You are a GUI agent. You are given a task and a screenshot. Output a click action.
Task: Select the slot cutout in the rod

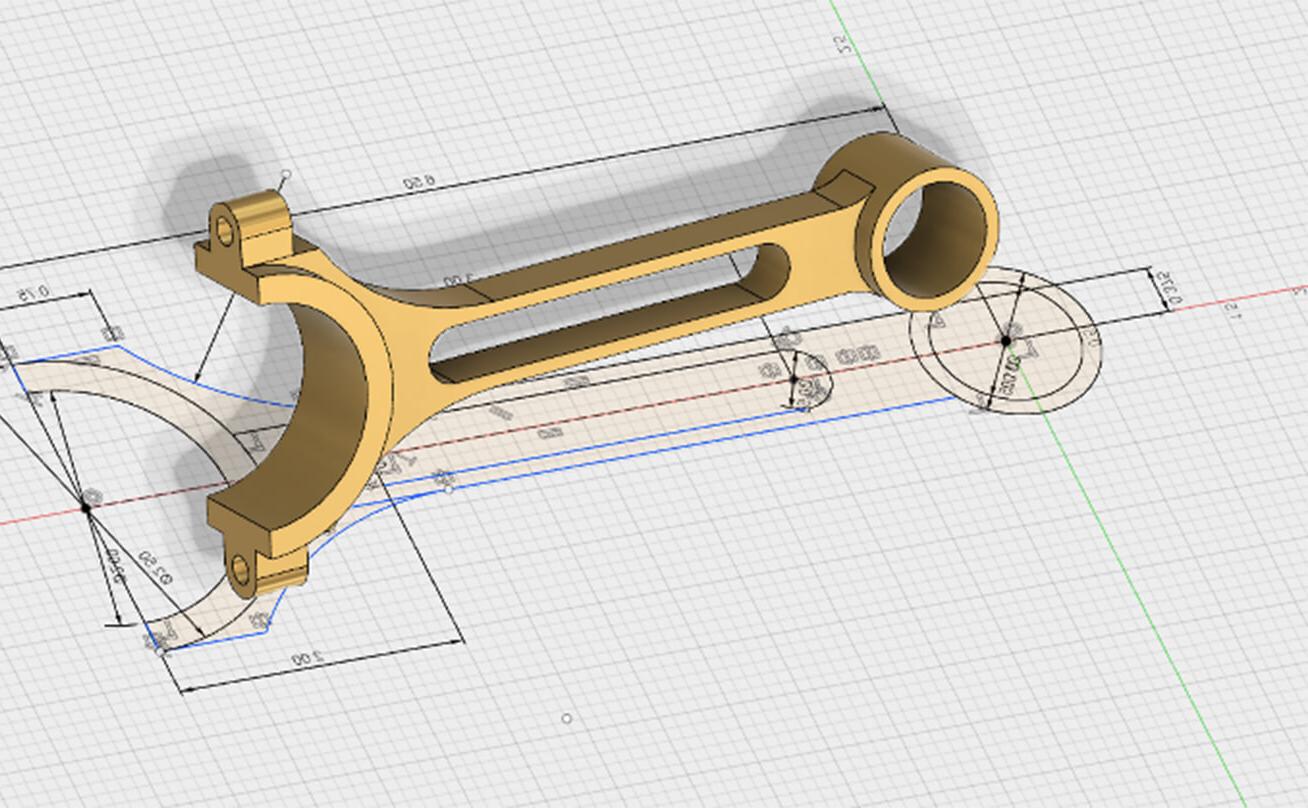610,312
